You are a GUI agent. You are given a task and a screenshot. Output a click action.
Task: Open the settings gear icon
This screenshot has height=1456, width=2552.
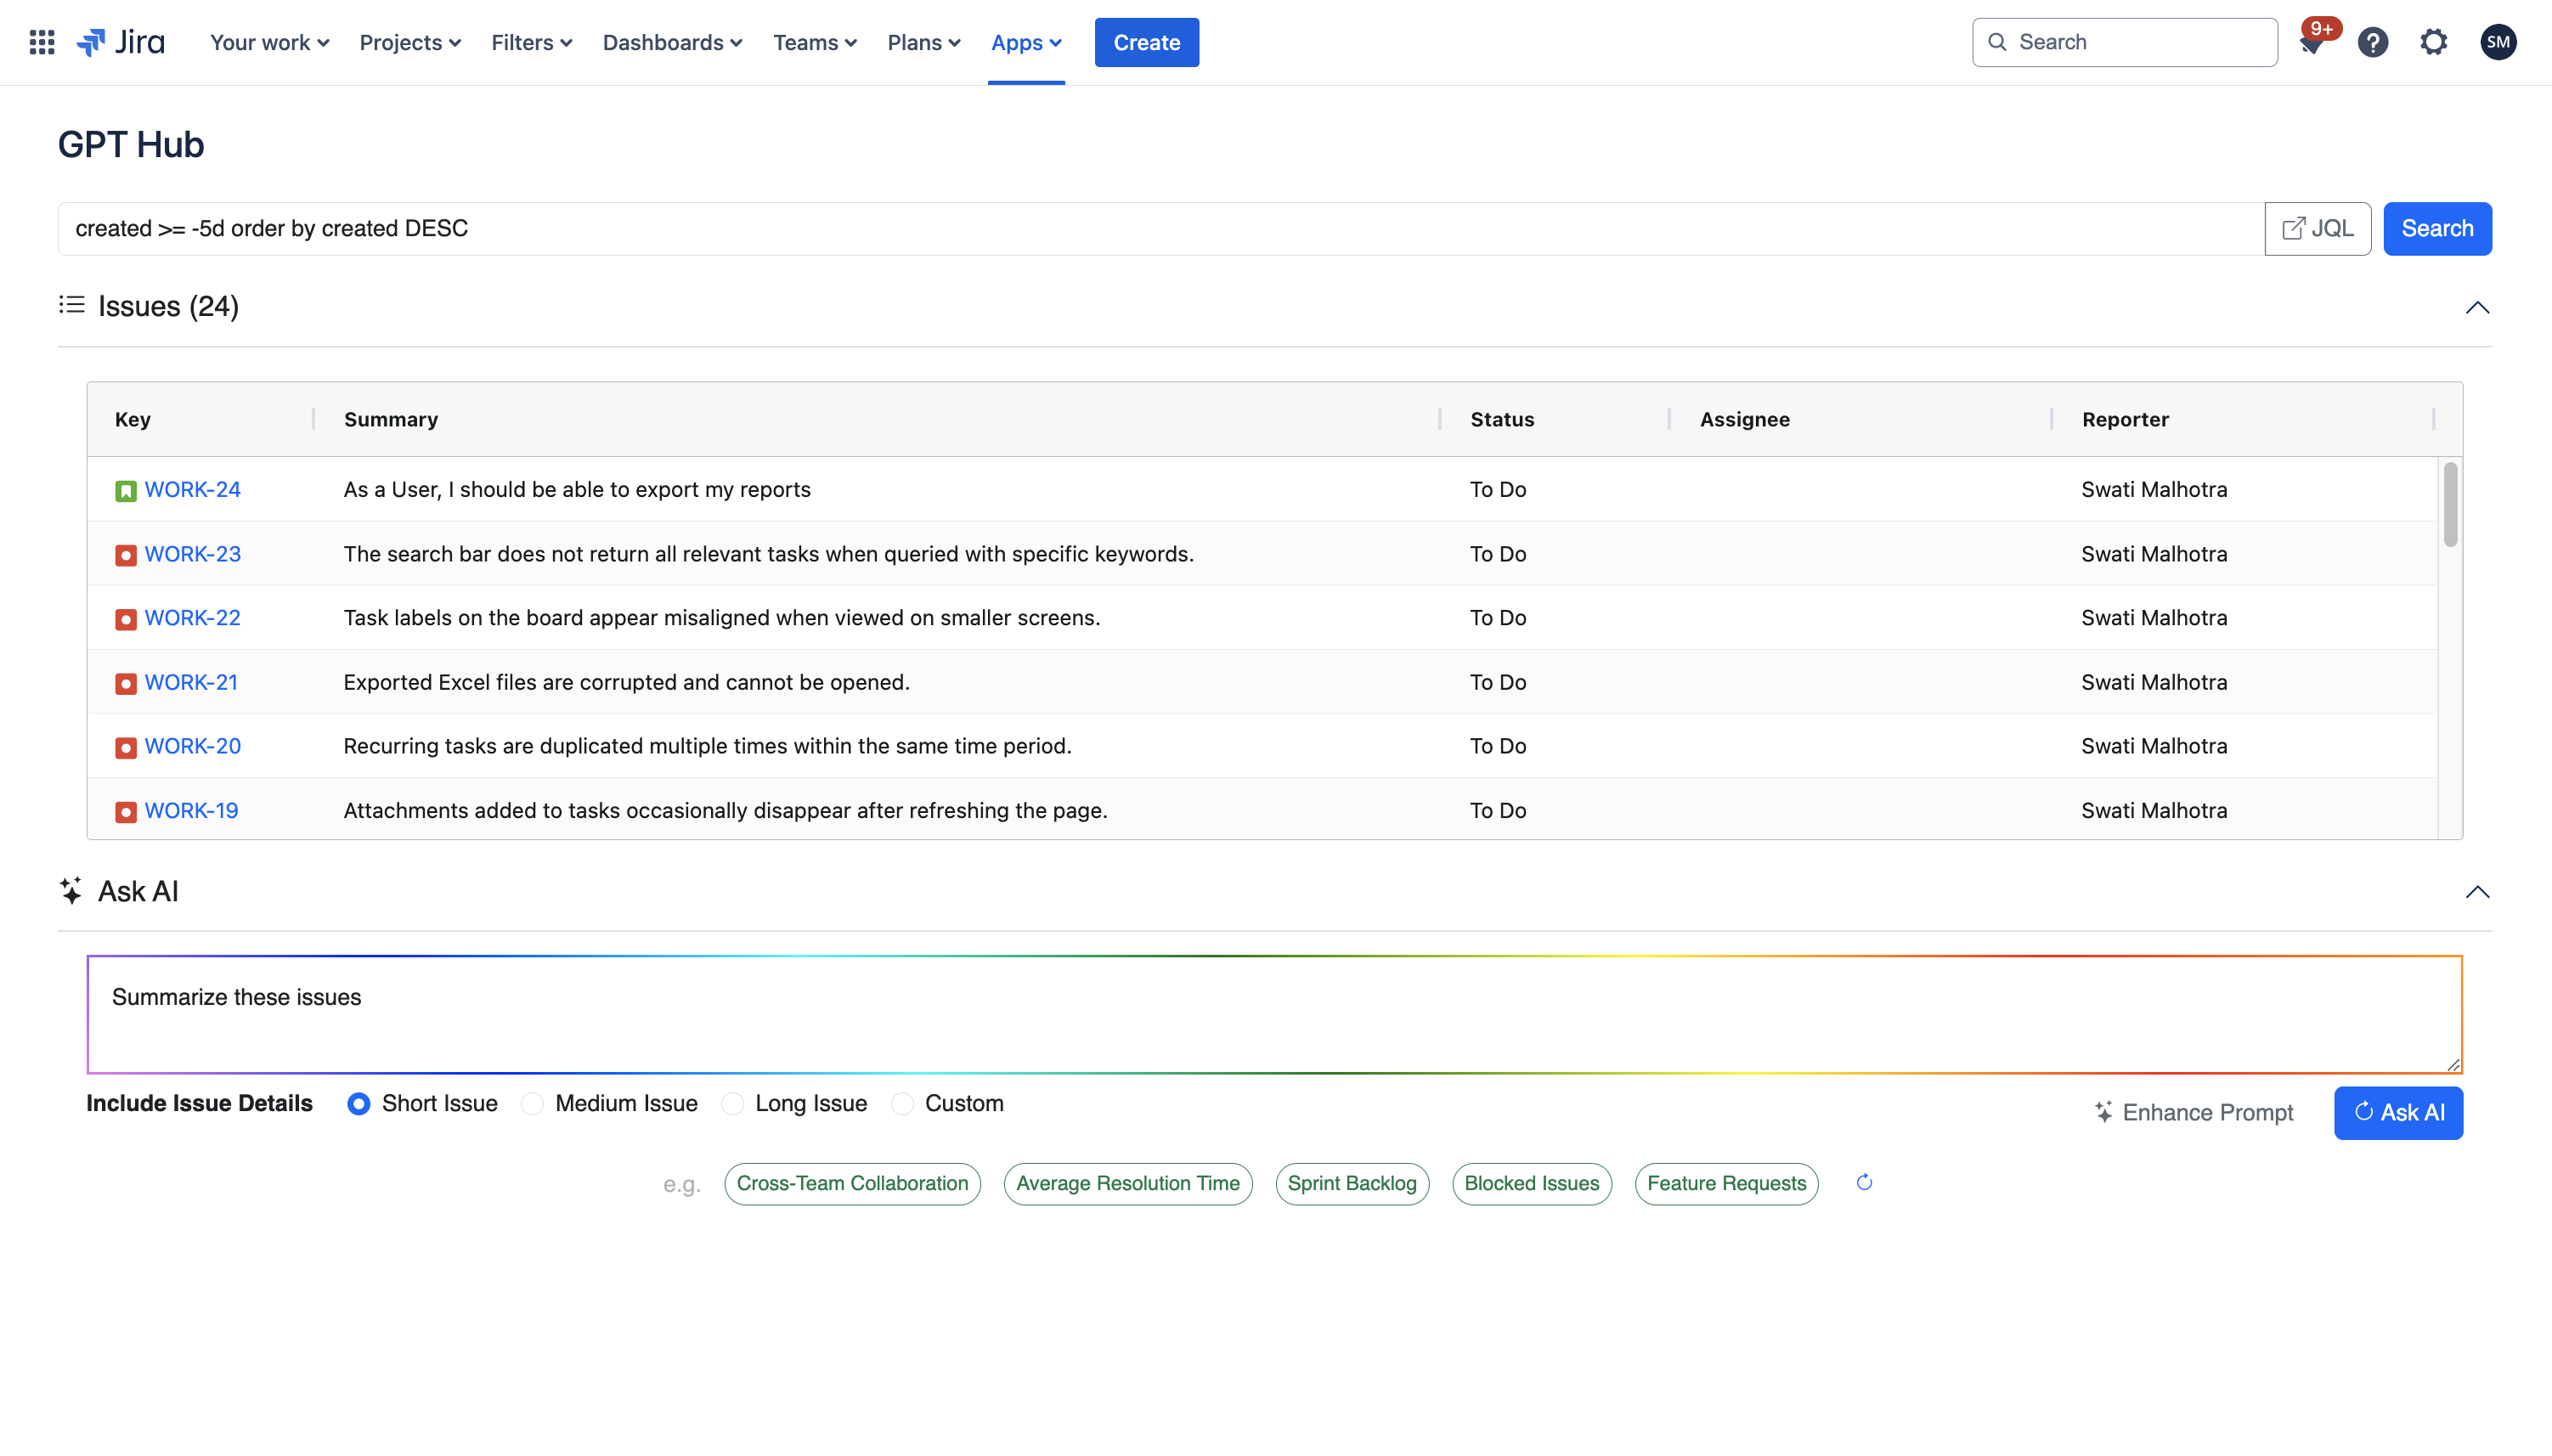point(2433,42)
